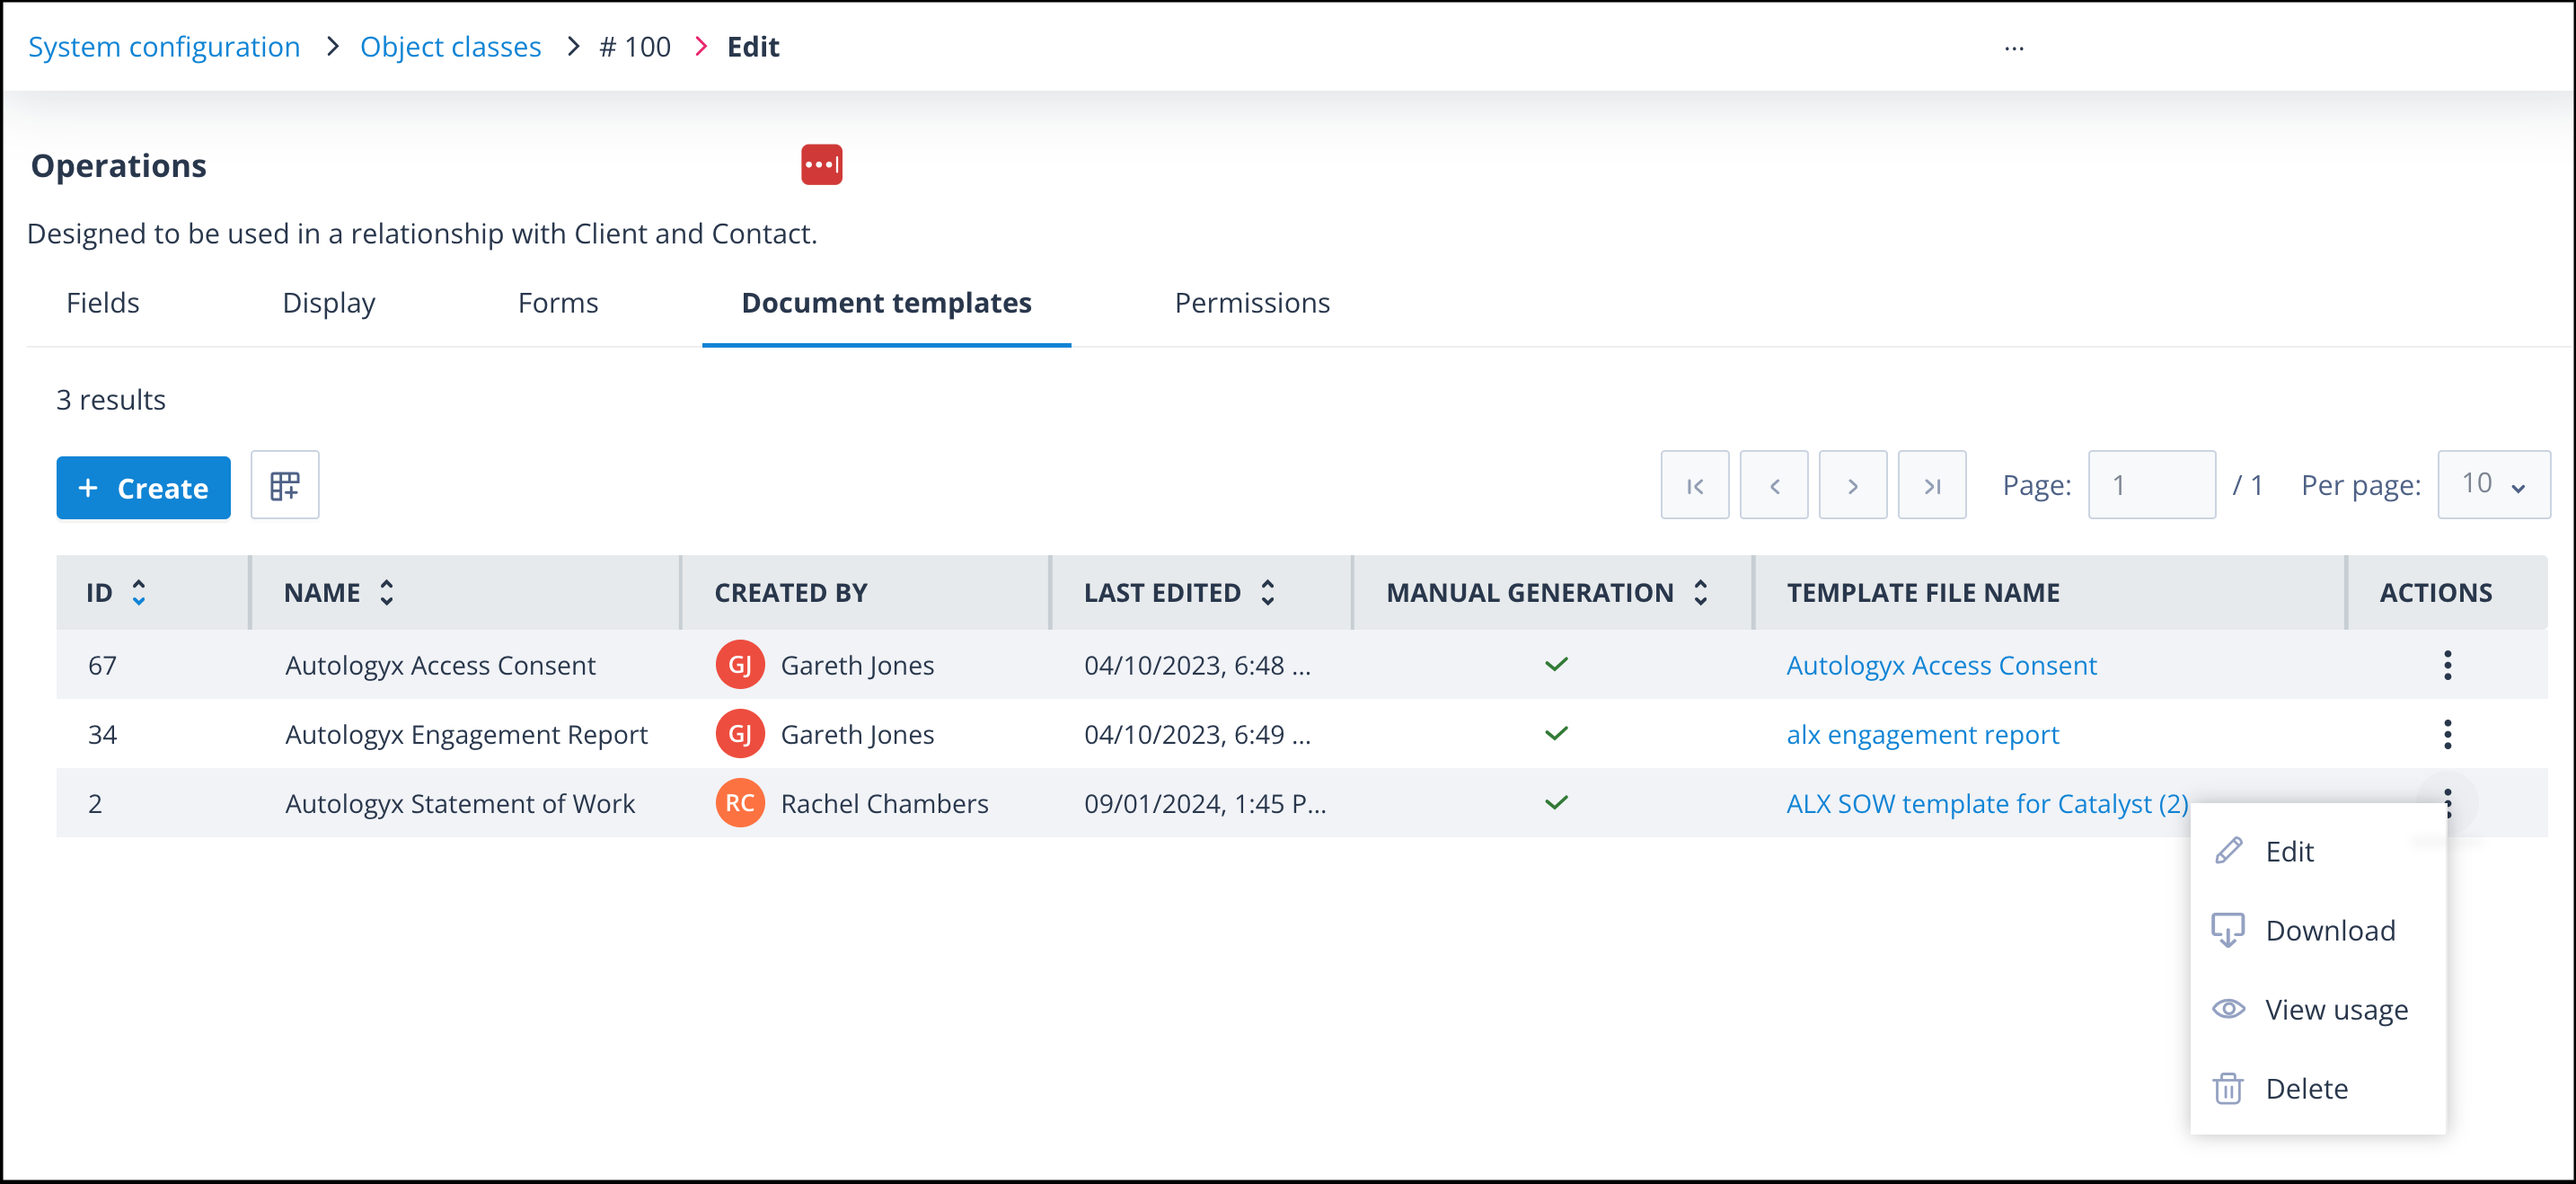Sort by Last Edited column arrows
The width and height of the screenshot is (2576, 1184).
click(1268, 593)
